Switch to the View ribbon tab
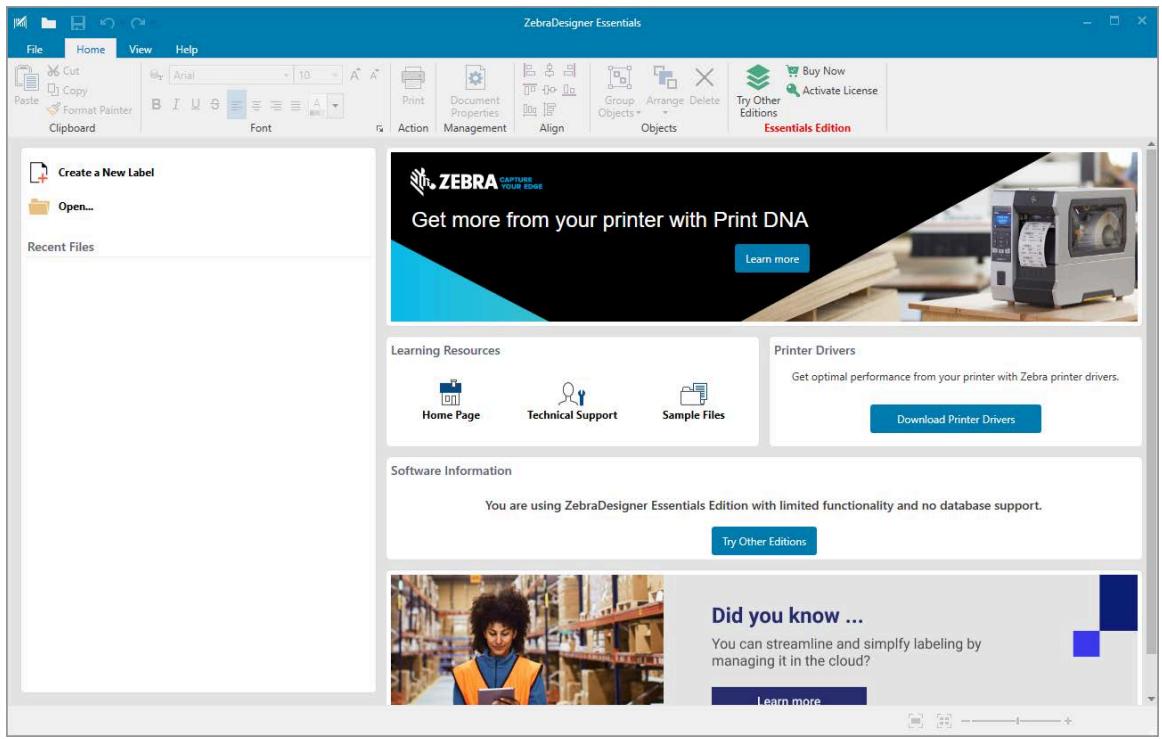This screenshot has width=1162, height=739. click(x=140, y=49)
